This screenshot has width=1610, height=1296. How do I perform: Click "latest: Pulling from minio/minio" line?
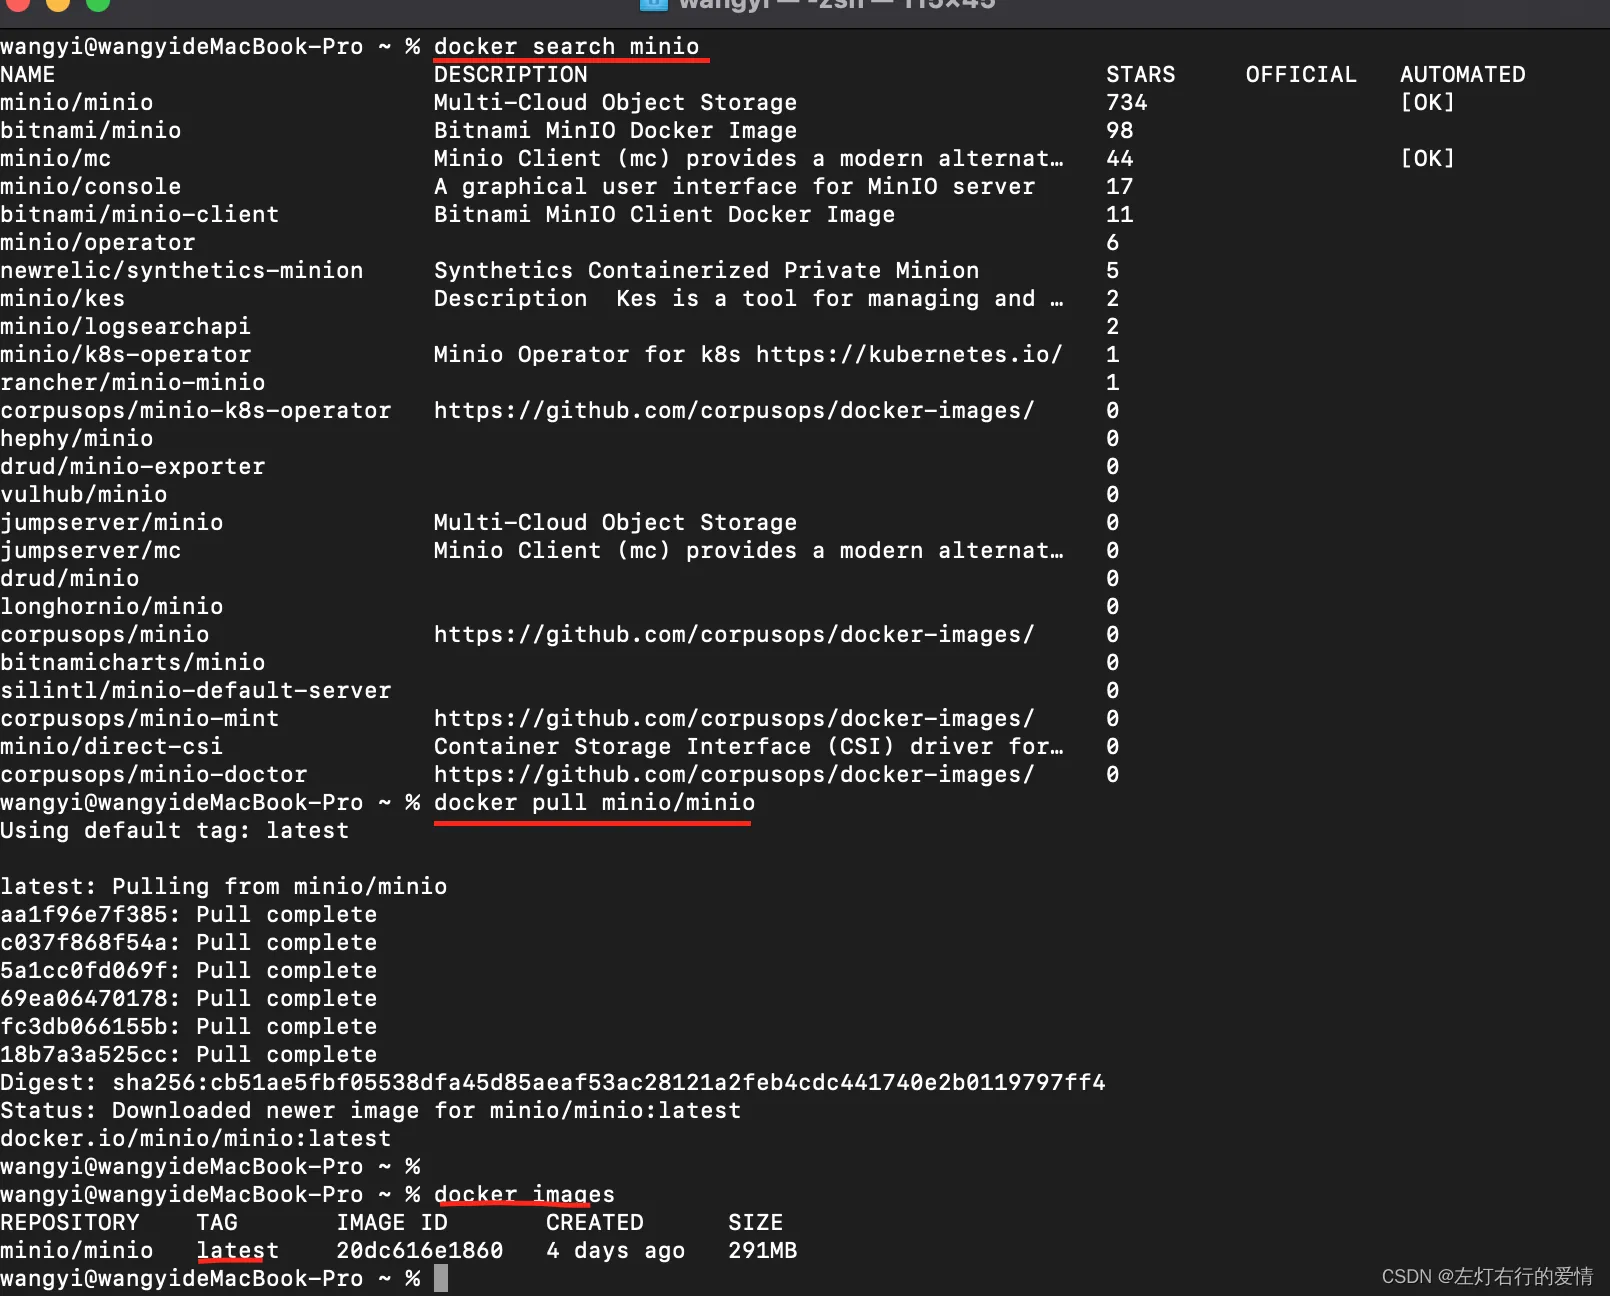point(224,886)
